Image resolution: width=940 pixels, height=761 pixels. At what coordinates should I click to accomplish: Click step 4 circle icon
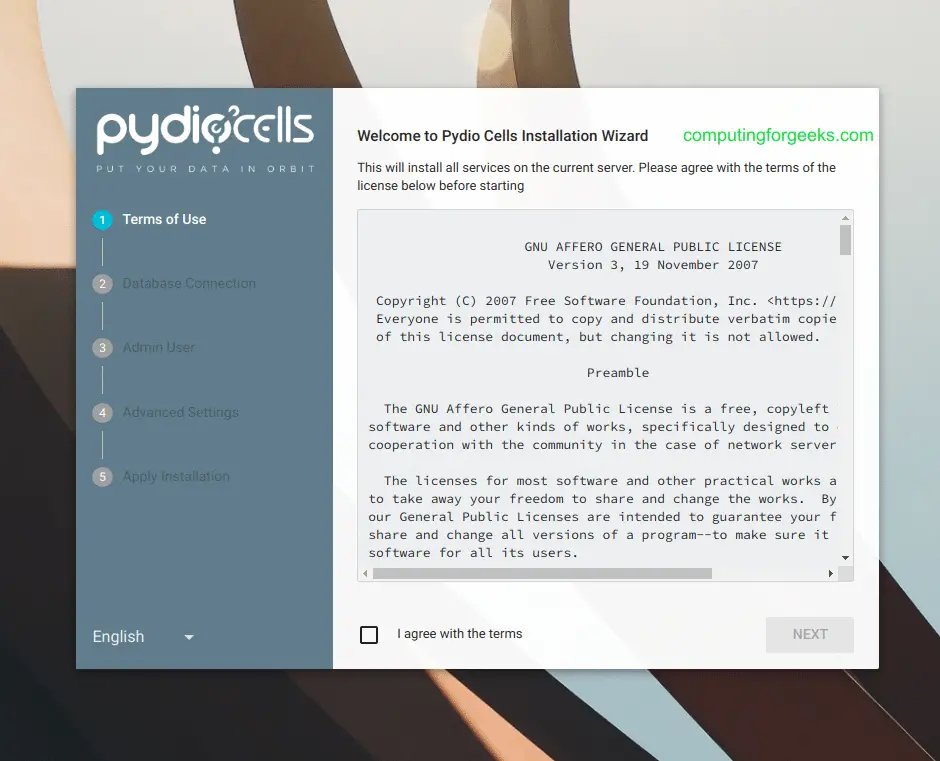[103, 413]
